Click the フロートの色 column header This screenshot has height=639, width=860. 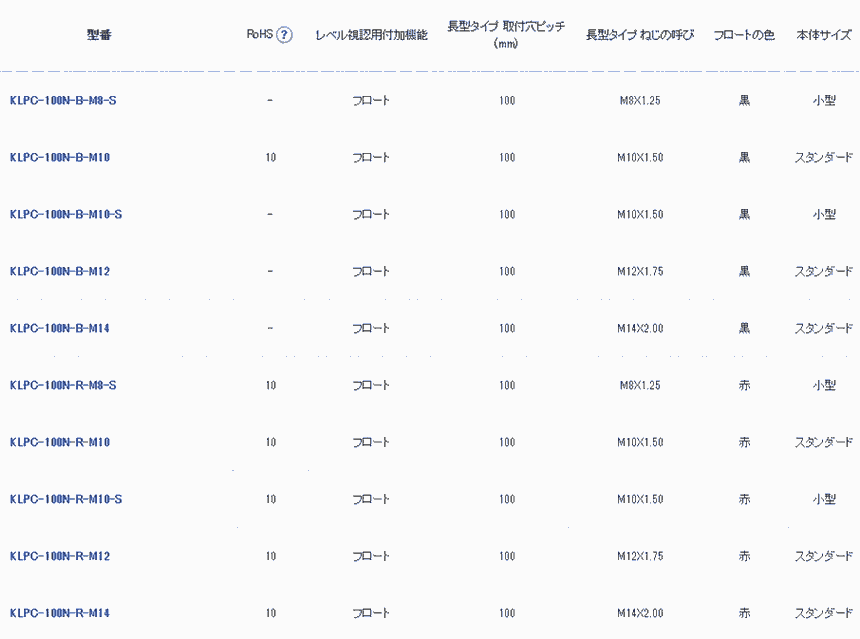(x=744, y=35)
